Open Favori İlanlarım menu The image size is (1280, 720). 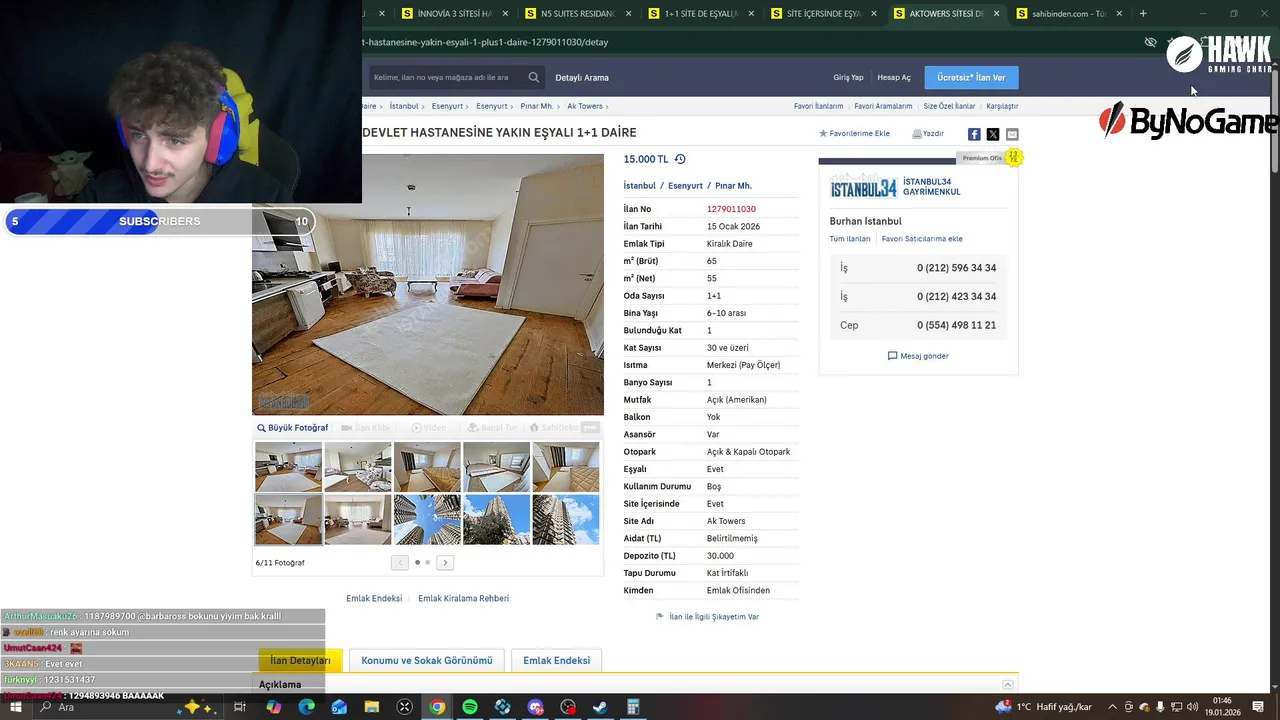[x=818, y=106]
